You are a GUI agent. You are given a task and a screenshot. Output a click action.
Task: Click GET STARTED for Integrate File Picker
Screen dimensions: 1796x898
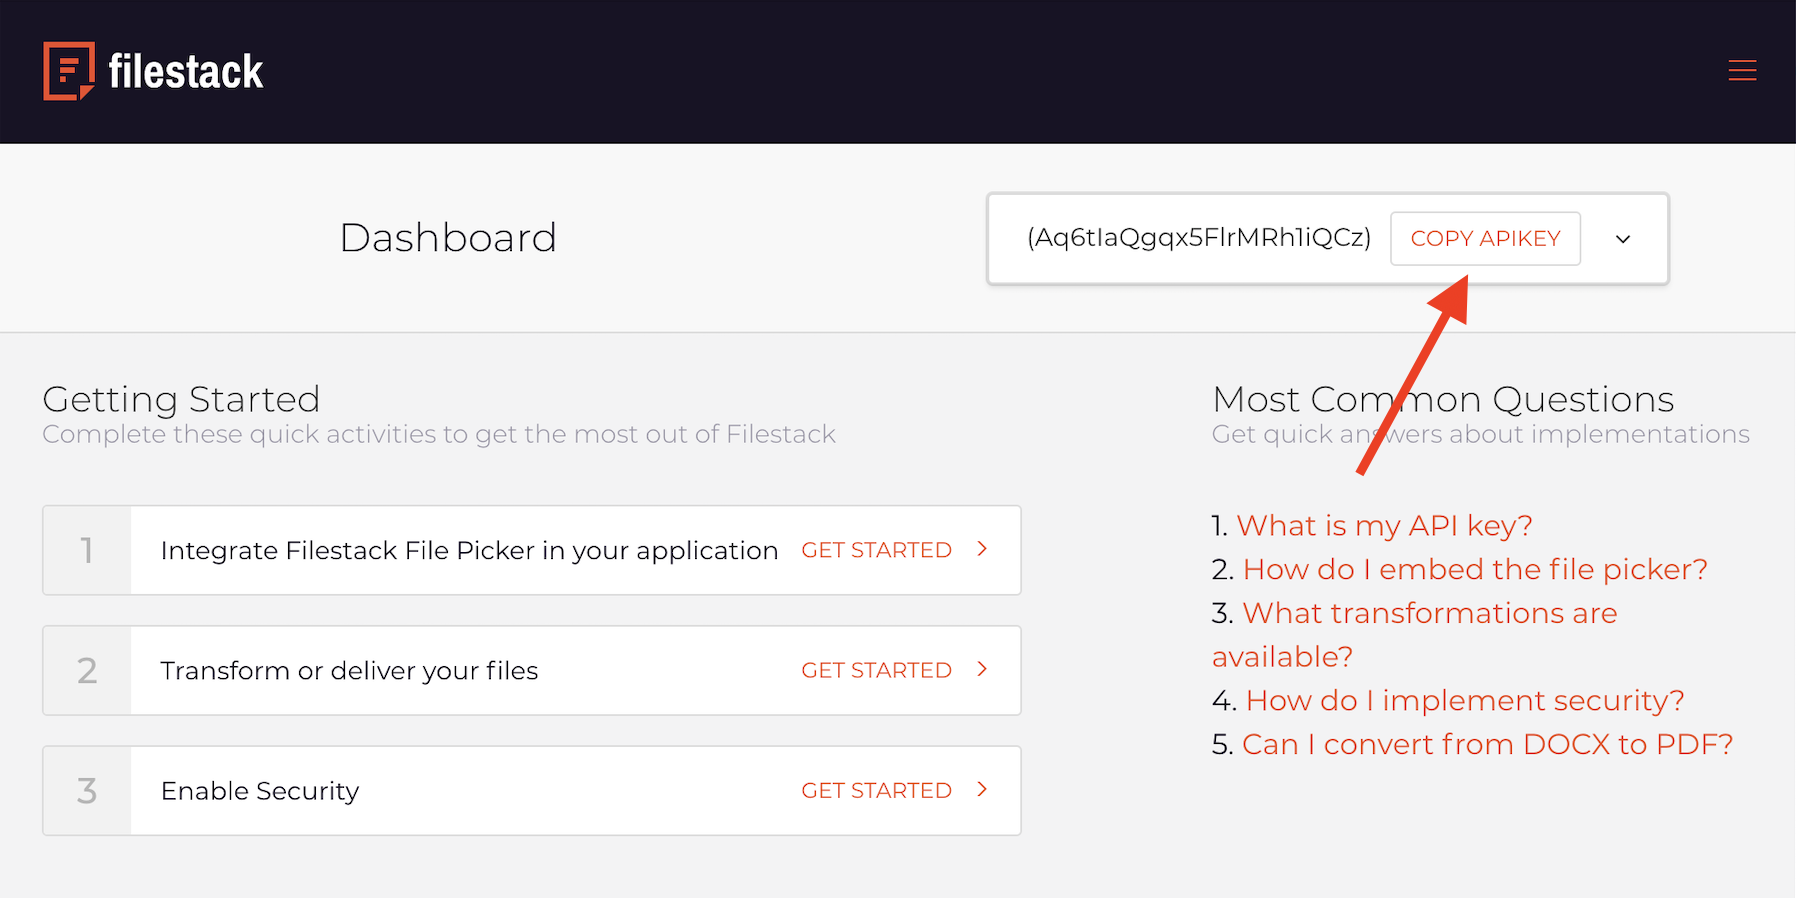click(876, 550)
